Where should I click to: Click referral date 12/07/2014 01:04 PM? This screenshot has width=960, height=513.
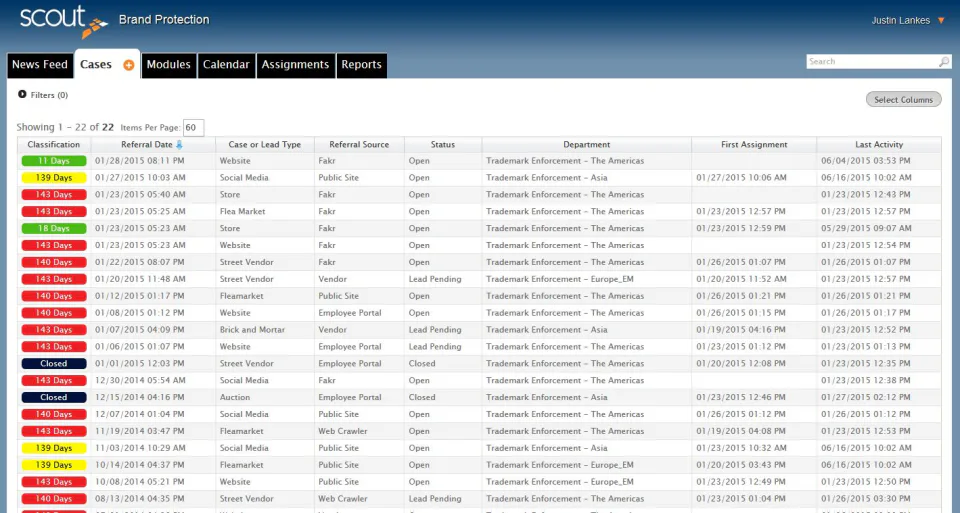(x=140, y=414)
